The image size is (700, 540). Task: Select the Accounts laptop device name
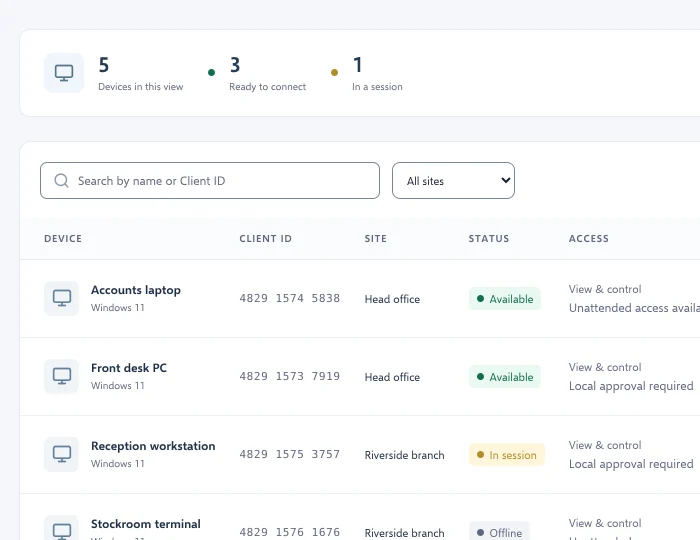pyautogui.click(x=136, y=290)
